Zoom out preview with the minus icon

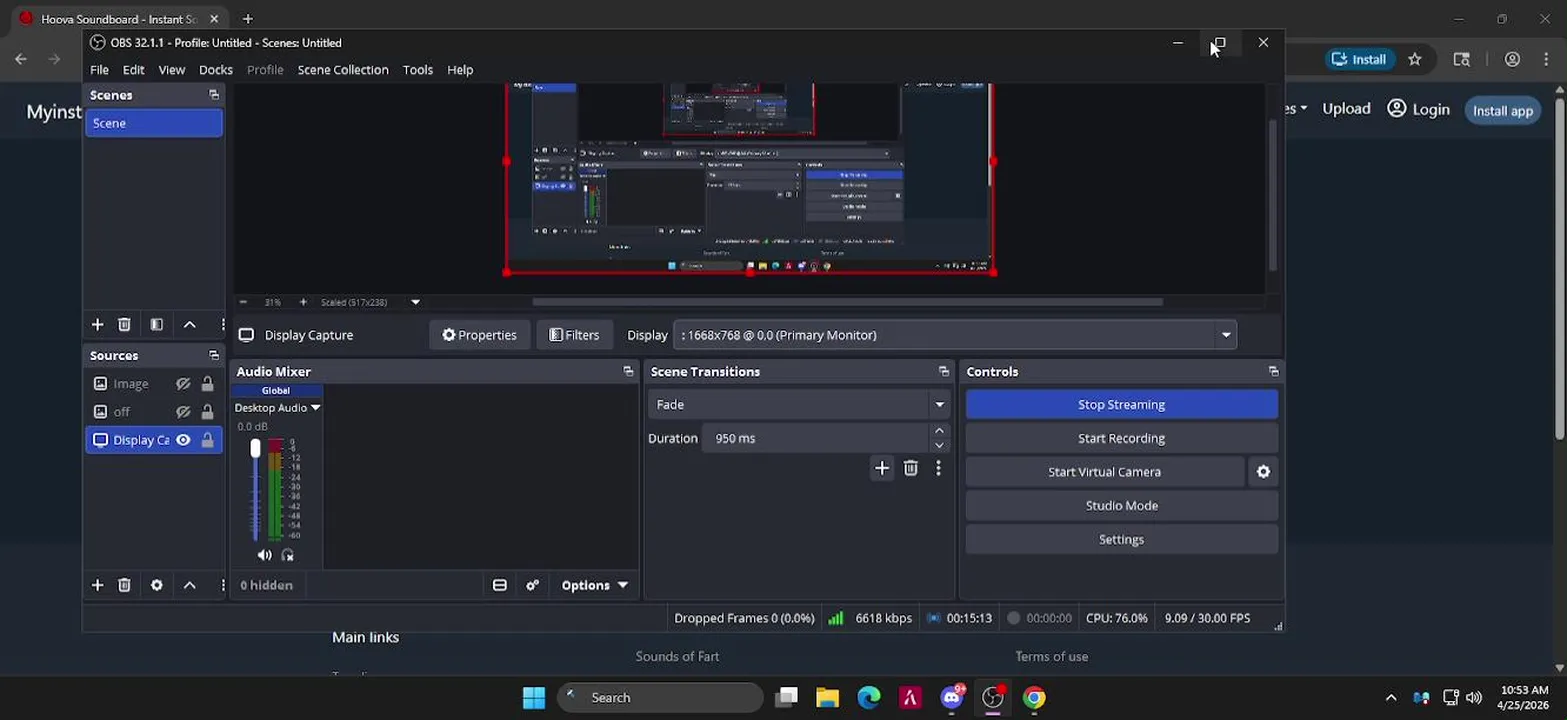coord(243,302)
